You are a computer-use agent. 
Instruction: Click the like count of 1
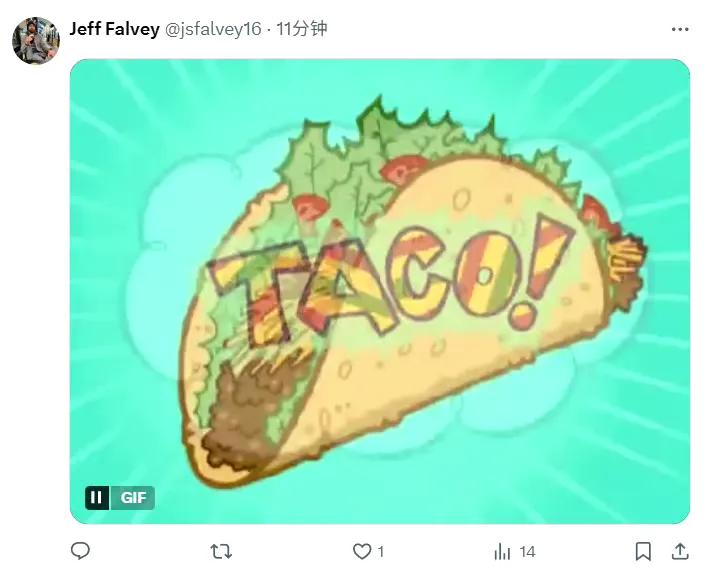(x=381, y=552)
